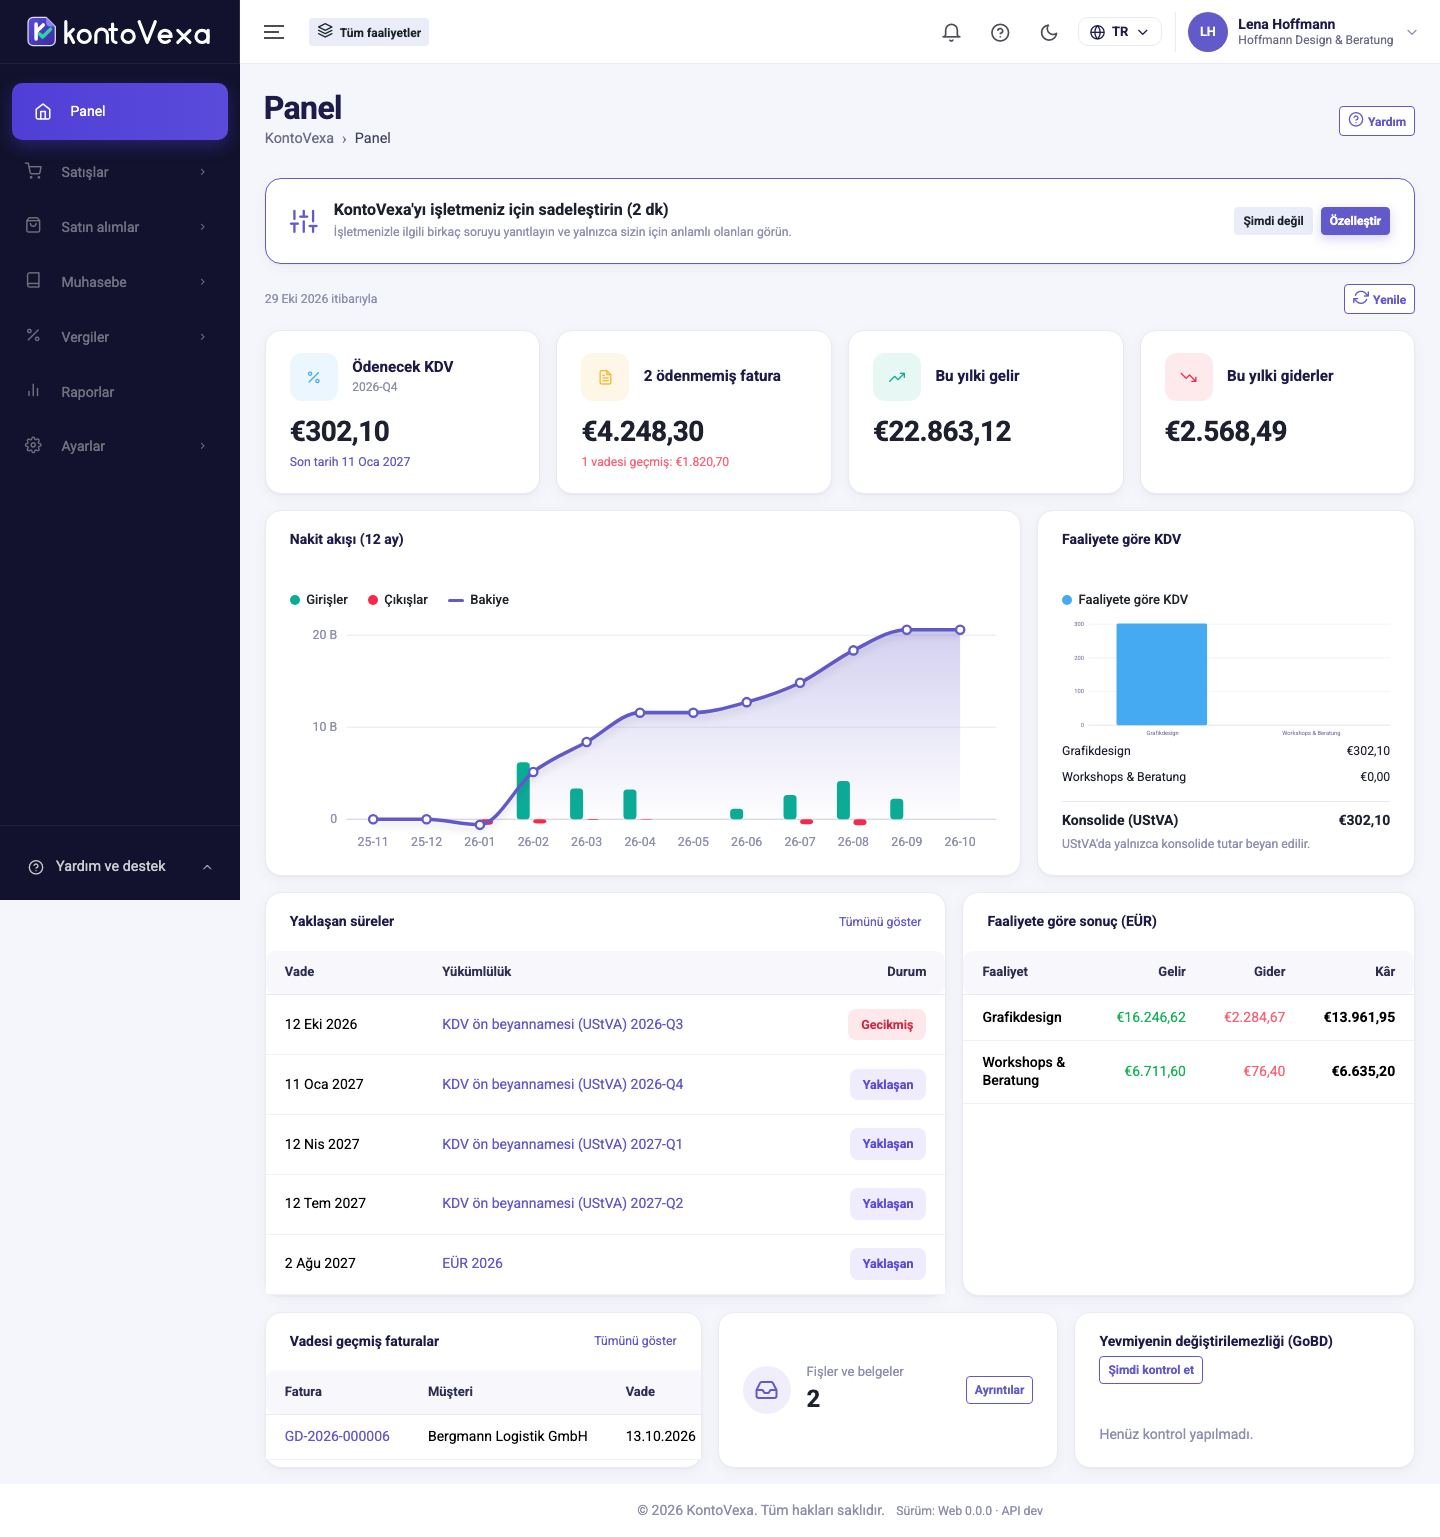The image size is (1440, 1537).
Task: Show all upcoming deadlines via Tümünü göster
Action: pyautogui.click(x=880, y=922)
